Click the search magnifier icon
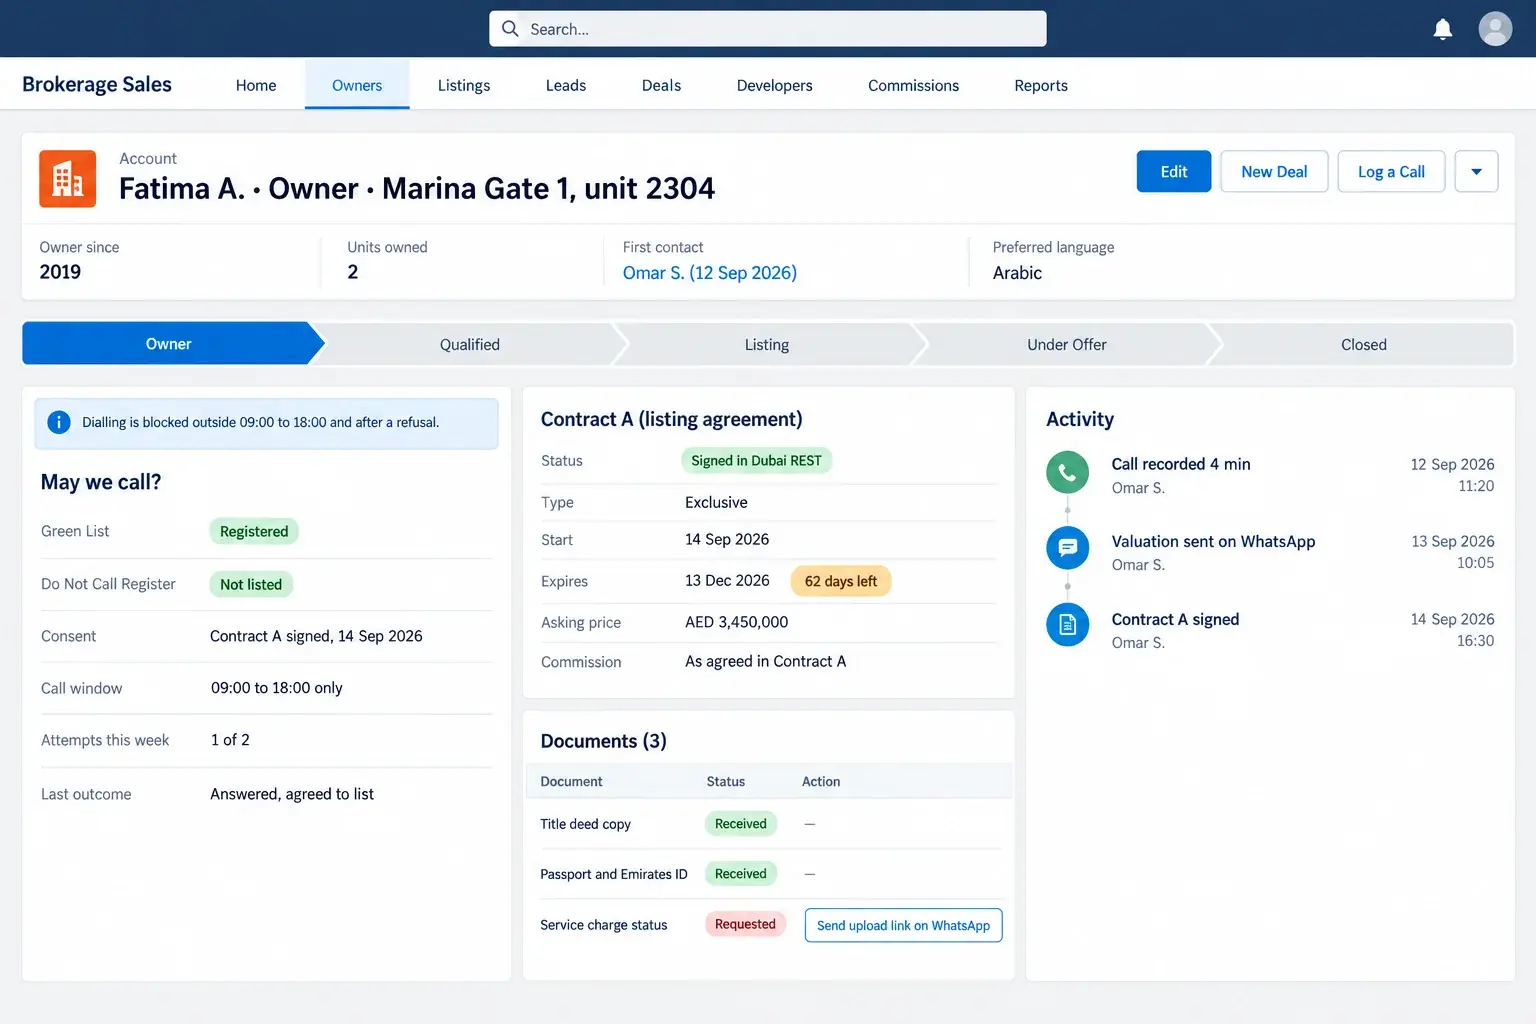Viewport: 1536px width, 1024px height. click(510, 29)
